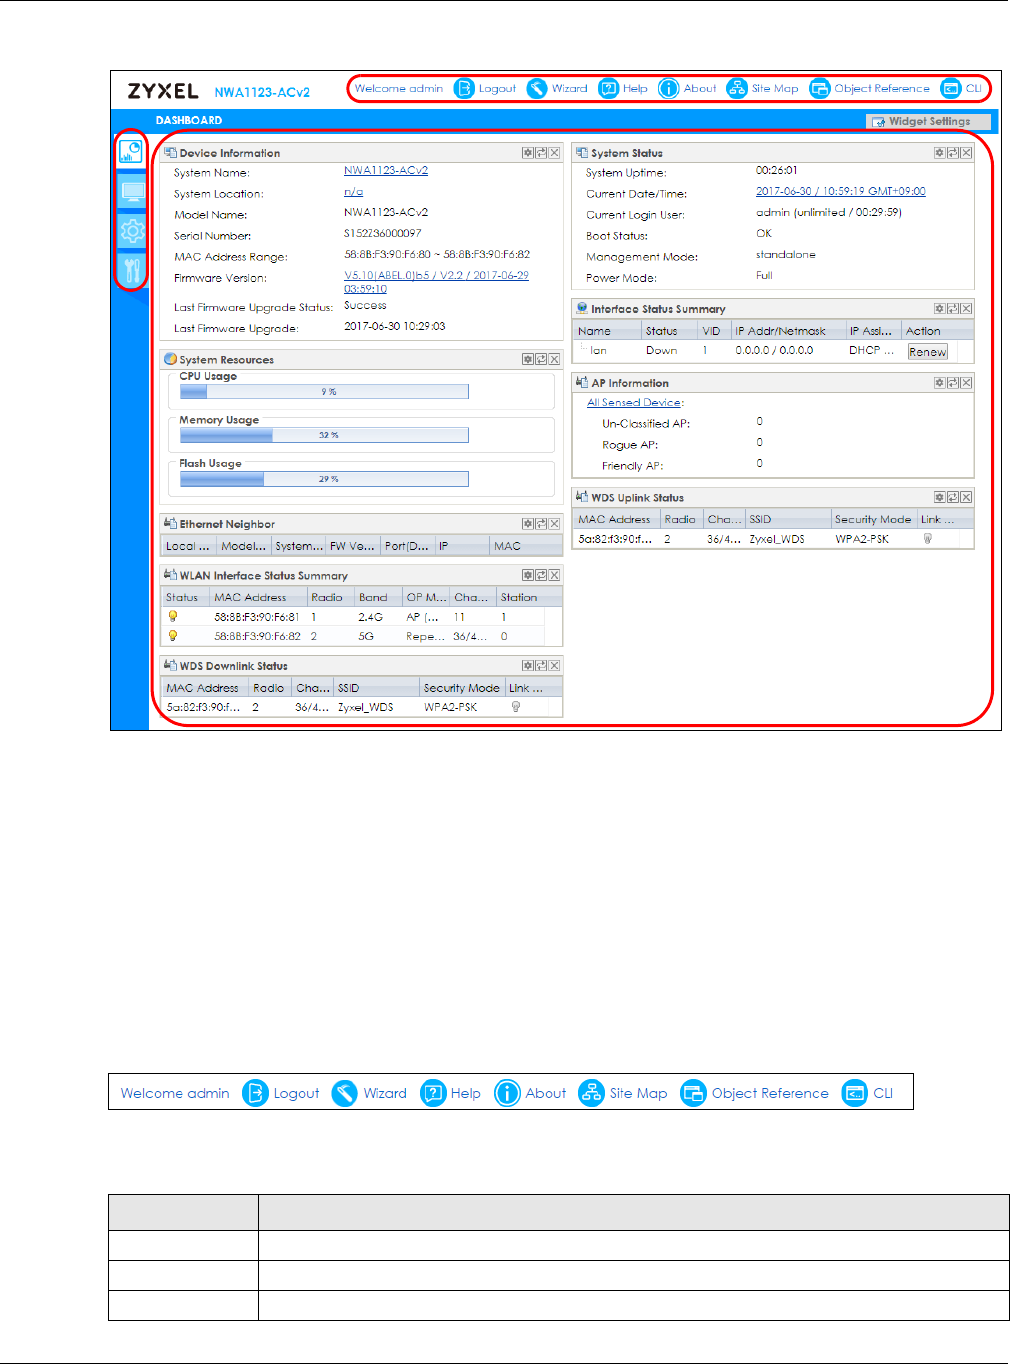Refresh the WDS Uplink Status widget
The width and height of the screenshot is (1010, 1364).
(953, 497)
